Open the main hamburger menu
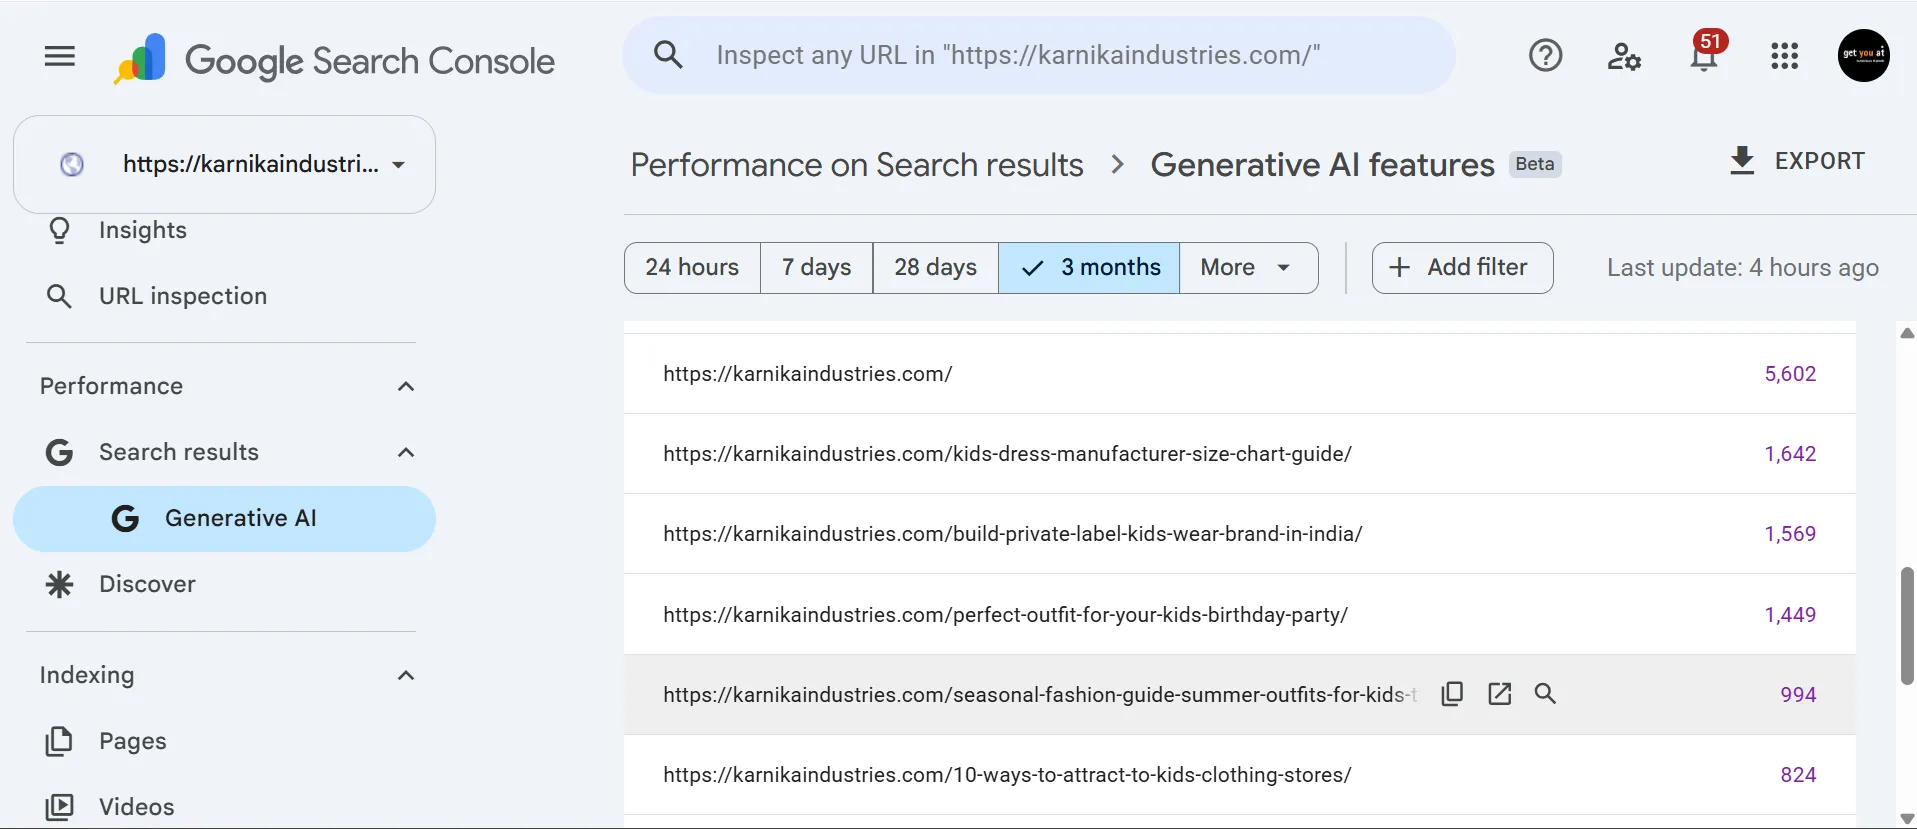The width and height of the screenshot is (1917, 829). pos(60,56)
